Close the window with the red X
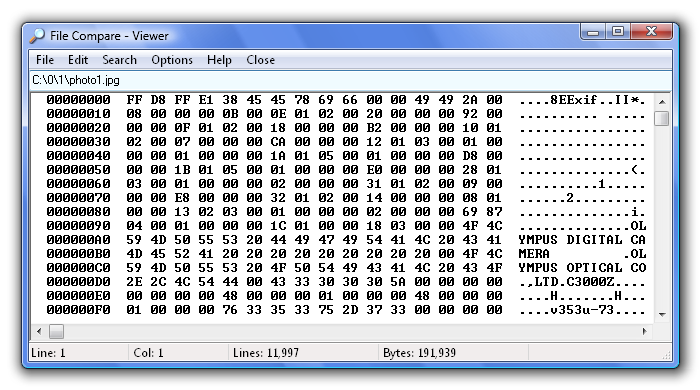The image size is (700, 390). click(651, 32)
